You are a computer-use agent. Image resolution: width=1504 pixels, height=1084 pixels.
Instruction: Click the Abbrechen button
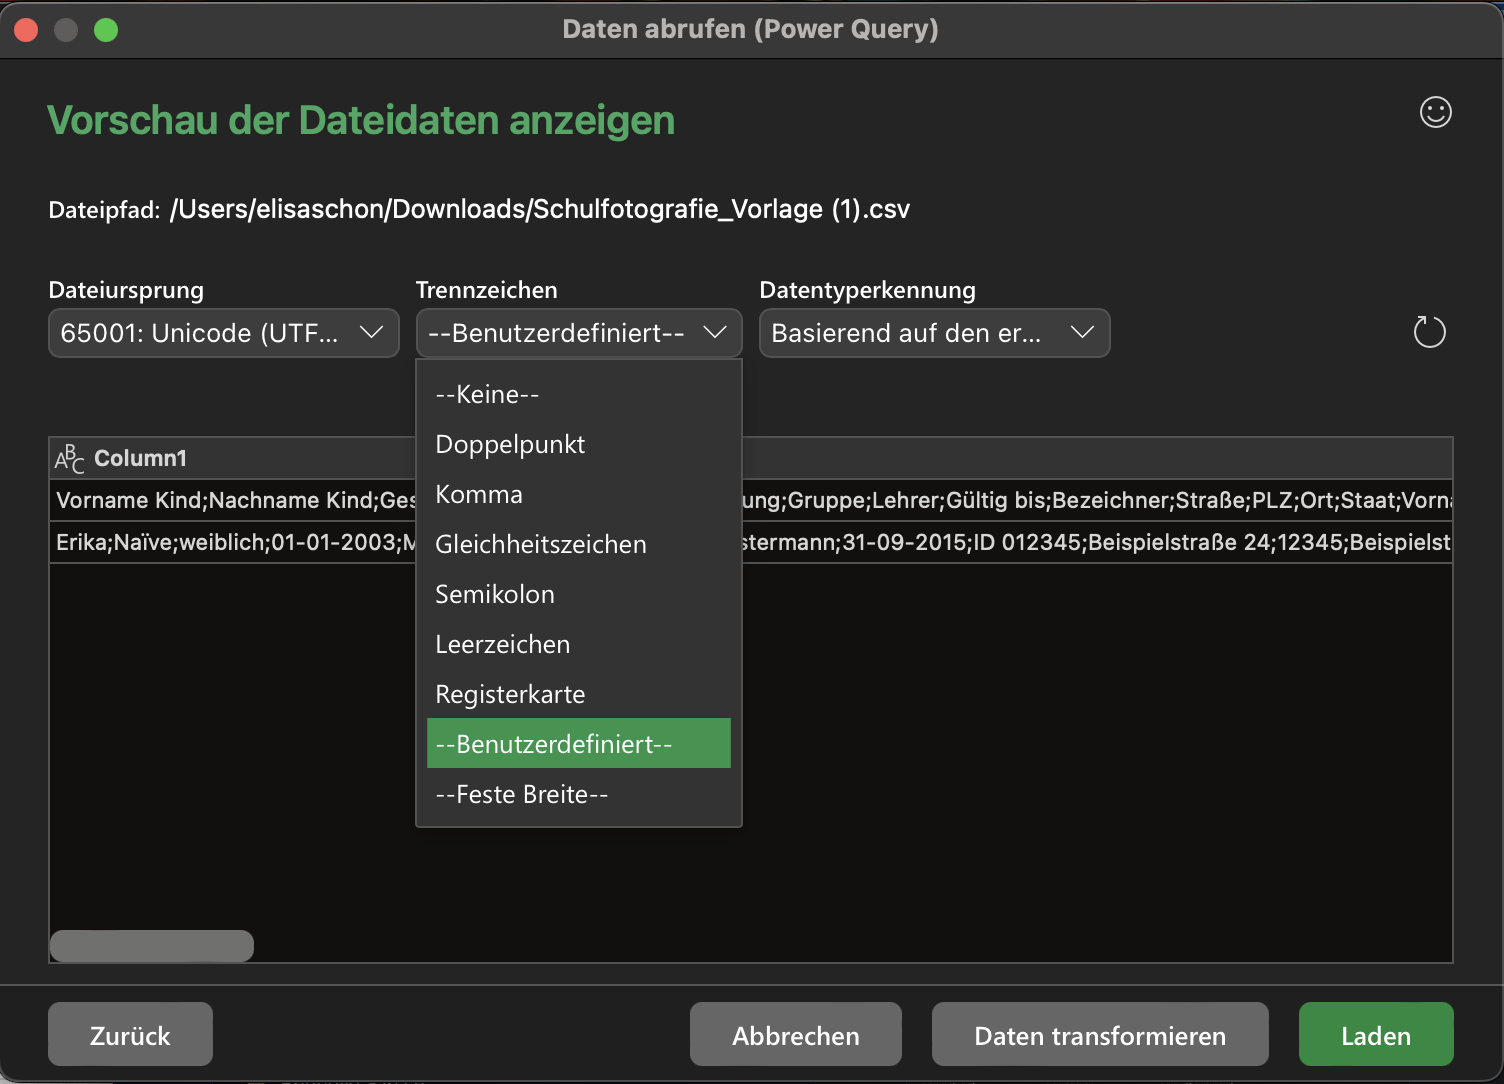coord(796,1035)
